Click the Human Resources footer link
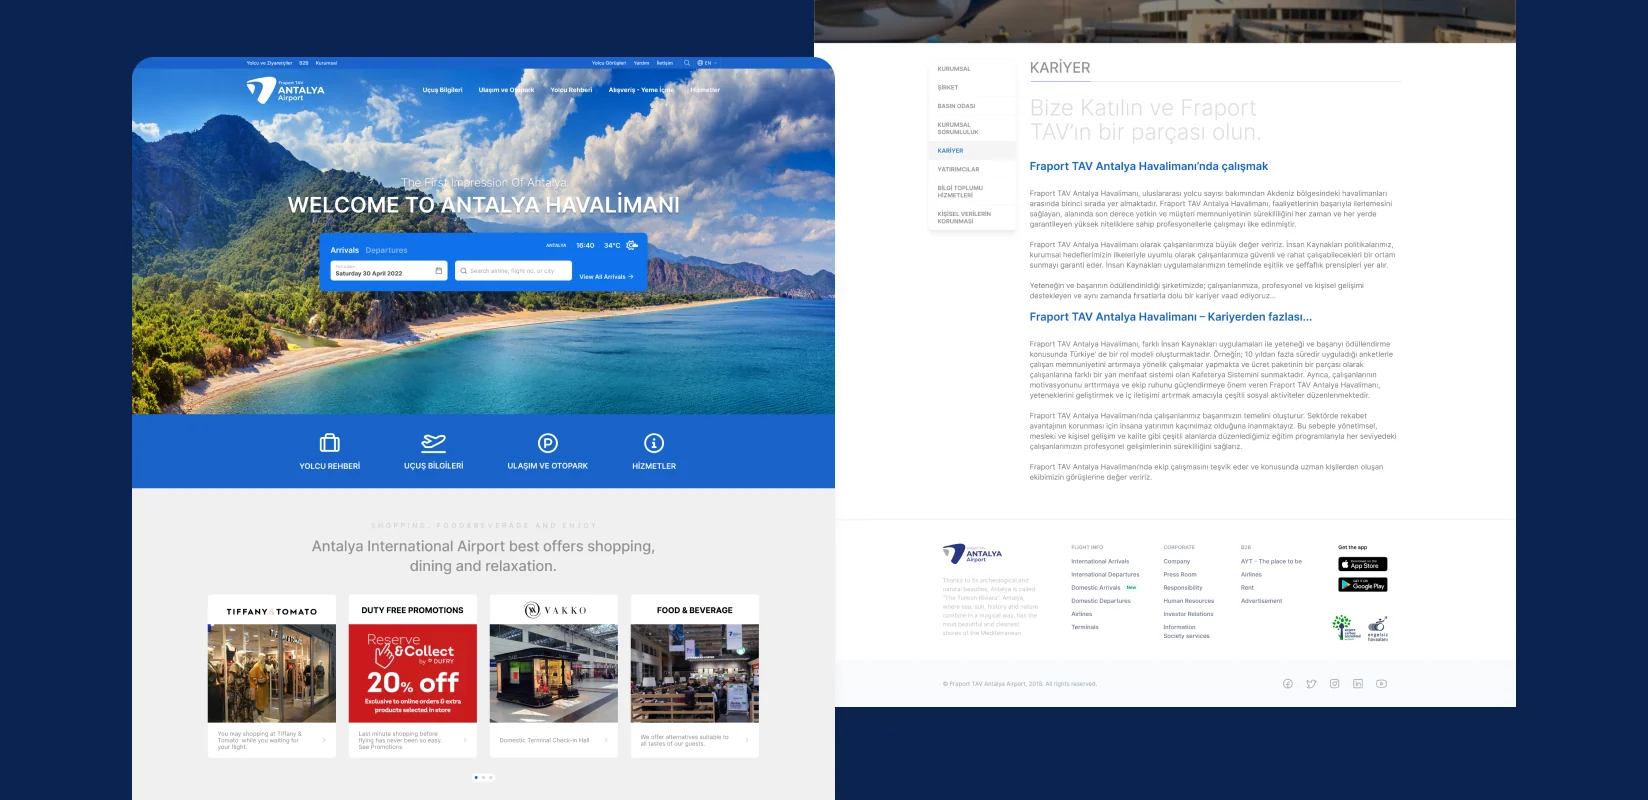The width and height of the screenshot is (1648, 800). point(1188,601)
